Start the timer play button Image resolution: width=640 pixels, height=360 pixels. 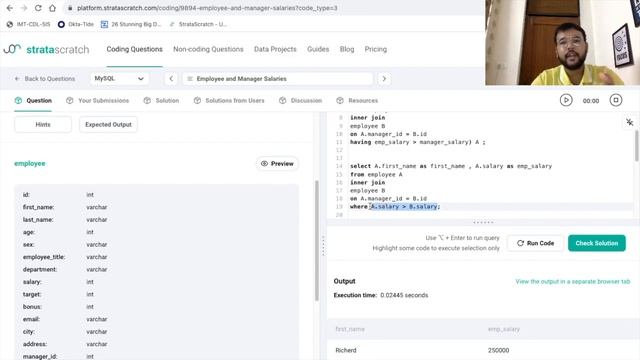pyautogui.click(x=566, y=100)
